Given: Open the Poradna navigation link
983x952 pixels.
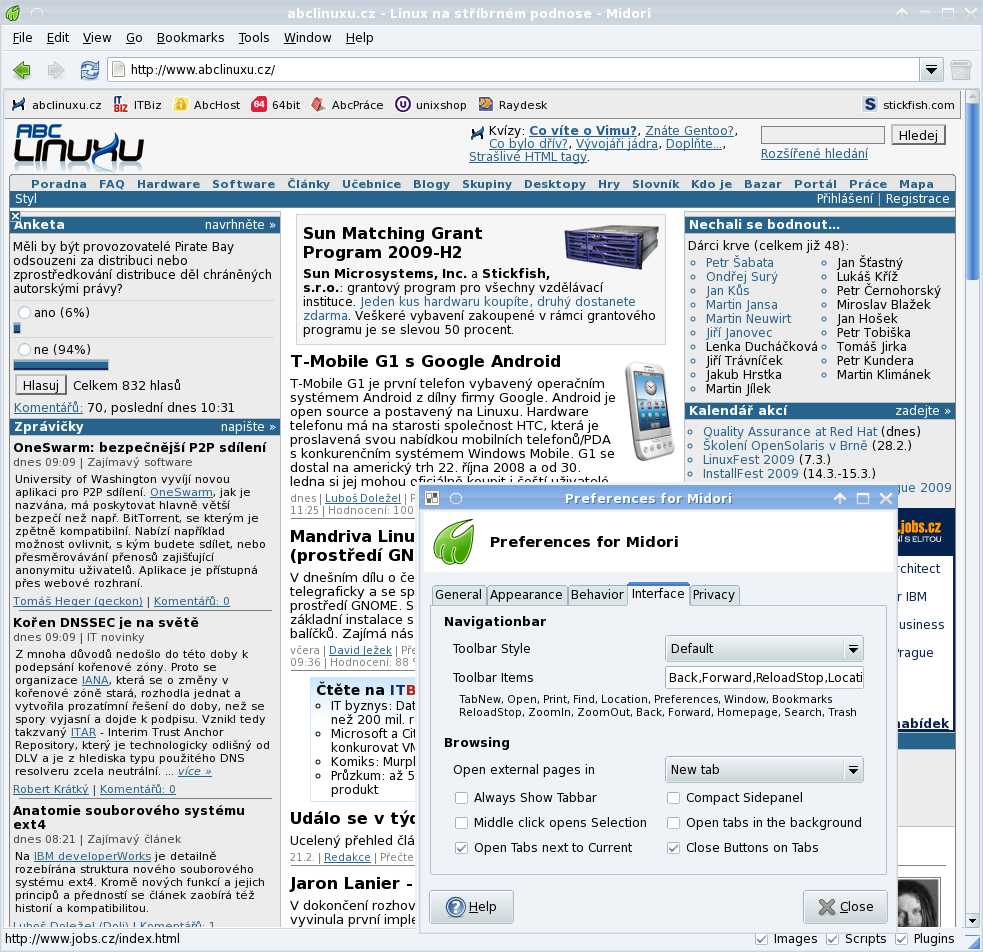Looking at the screenshot, I should pos(59,184).
